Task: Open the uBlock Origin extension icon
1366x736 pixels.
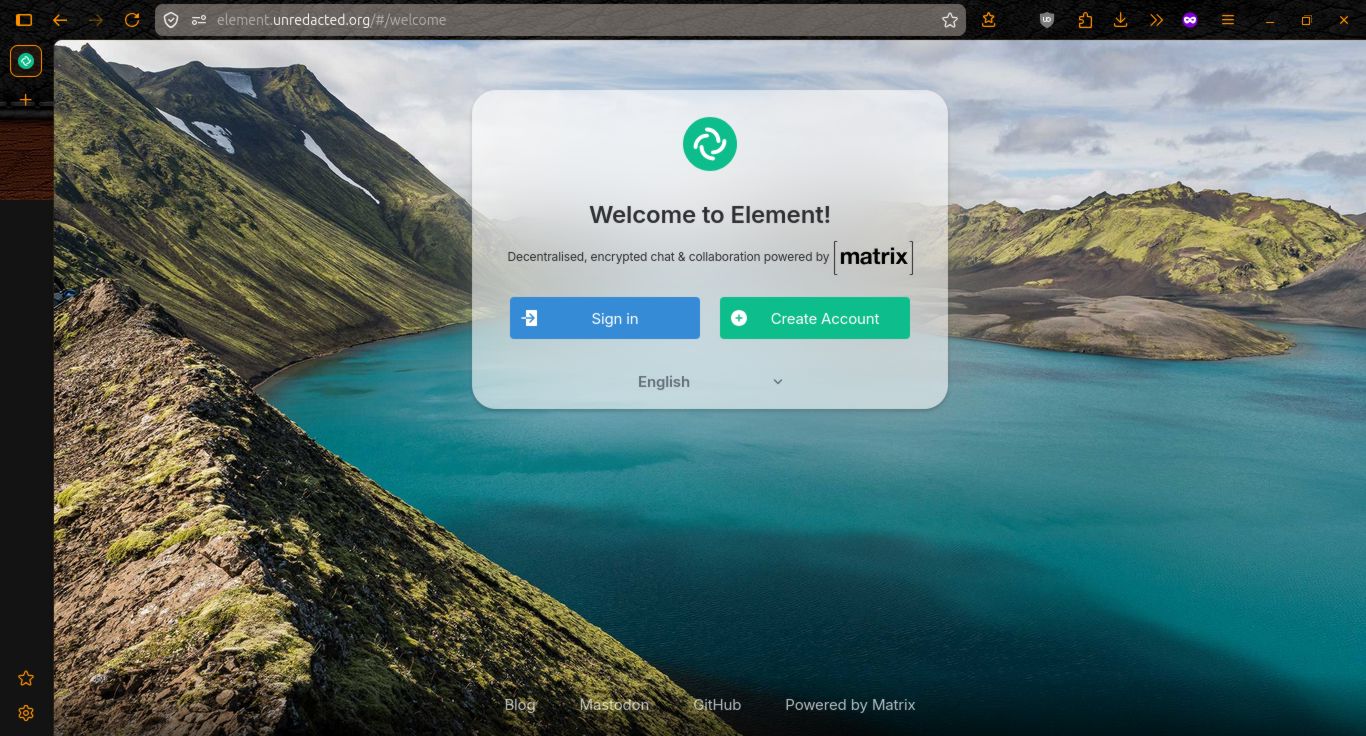Action: pos(1047,20)
